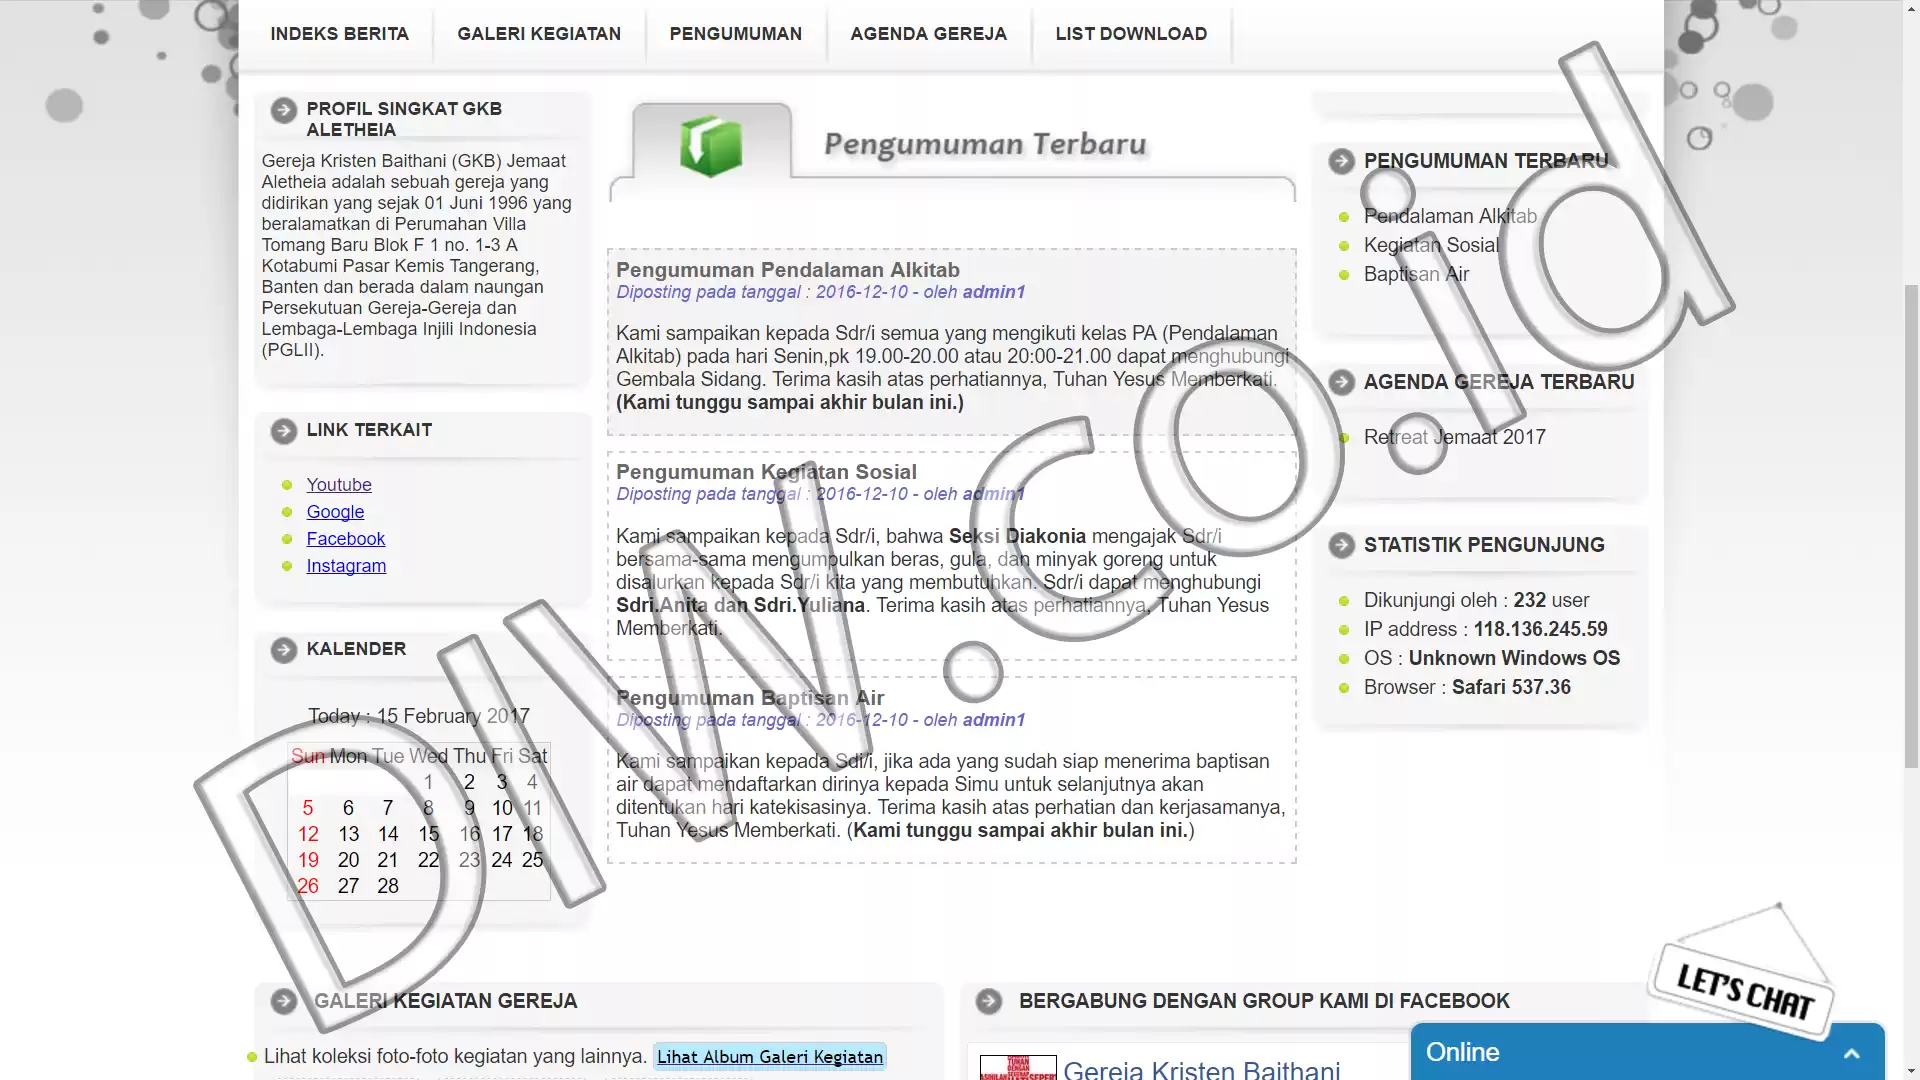Viewport: 1920px width, 1080px height.
Task: Click the page vertical scrollbar thumb
Action: pos(1911,525)
